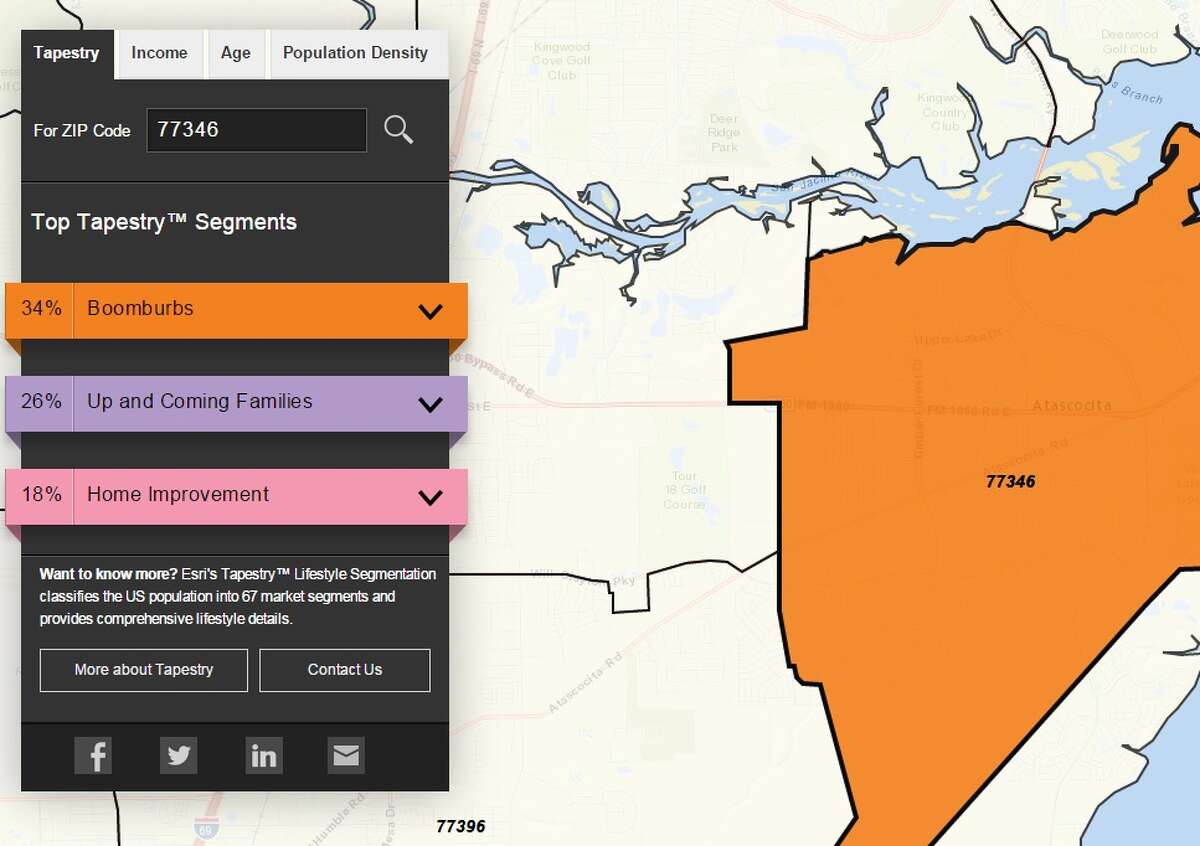Click the Contact Us button
The width and height of the screenshot is (1200, 846).
click(344, 670)
